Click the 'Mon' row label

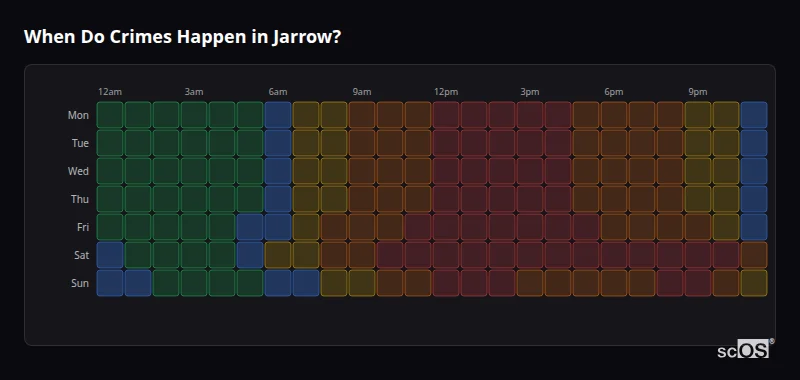click(78, 115)
